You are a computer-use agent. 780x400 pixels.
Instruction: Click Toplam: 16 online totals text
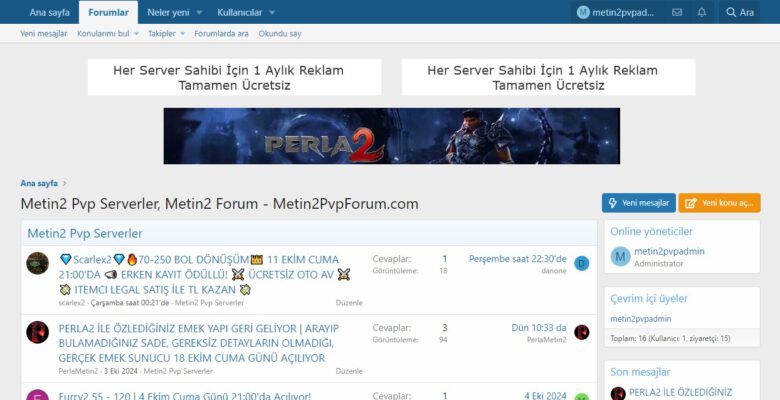tap(670, 338)
